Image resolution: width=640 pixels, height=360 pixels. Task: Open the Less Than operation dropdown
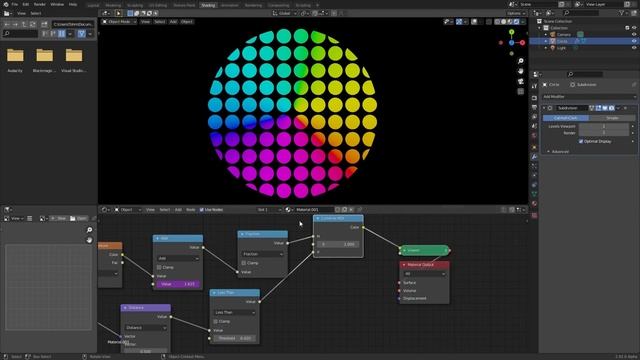pyautogui.click(x=235, y=313)
